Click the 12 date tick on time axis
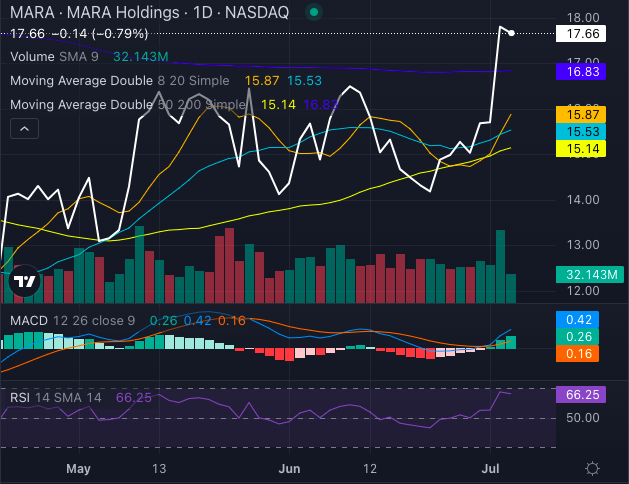Image resolution: width=629 pixels, height=484 pixels. 370,468
